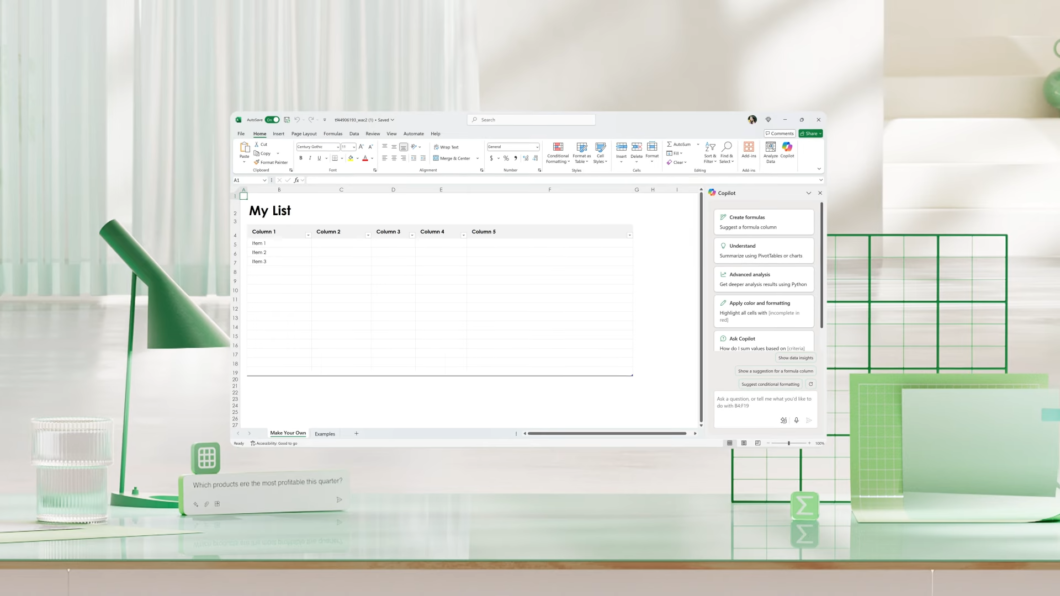Click the Show data insights button
This screenshot has height=596, width=1060.
(796, 358)
